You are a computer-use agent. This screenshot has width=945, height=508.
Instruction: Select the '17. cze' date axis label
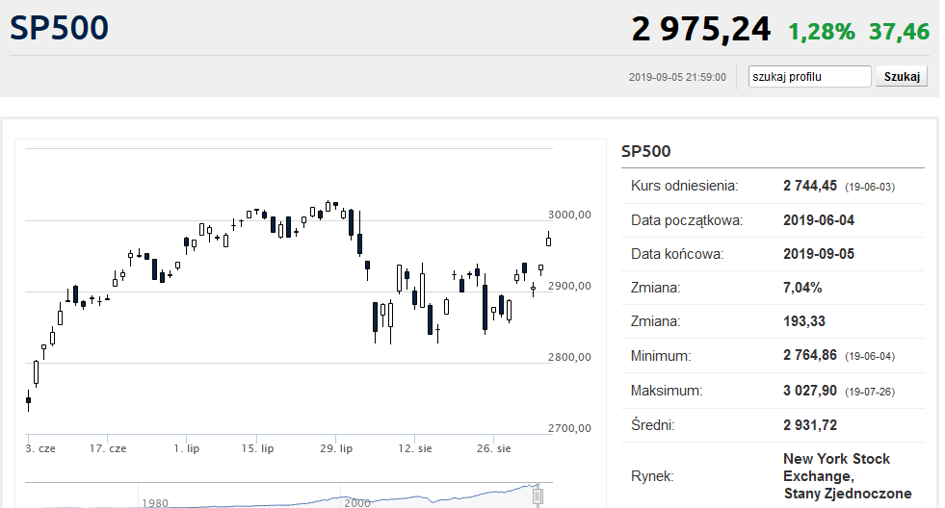[108, 448]
